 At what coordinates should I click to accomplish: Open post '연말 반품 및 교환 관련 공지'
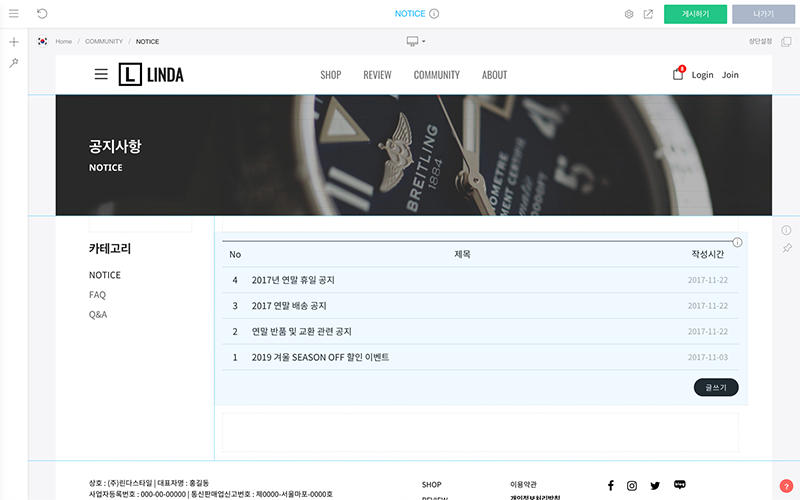(x=302, y=332)
